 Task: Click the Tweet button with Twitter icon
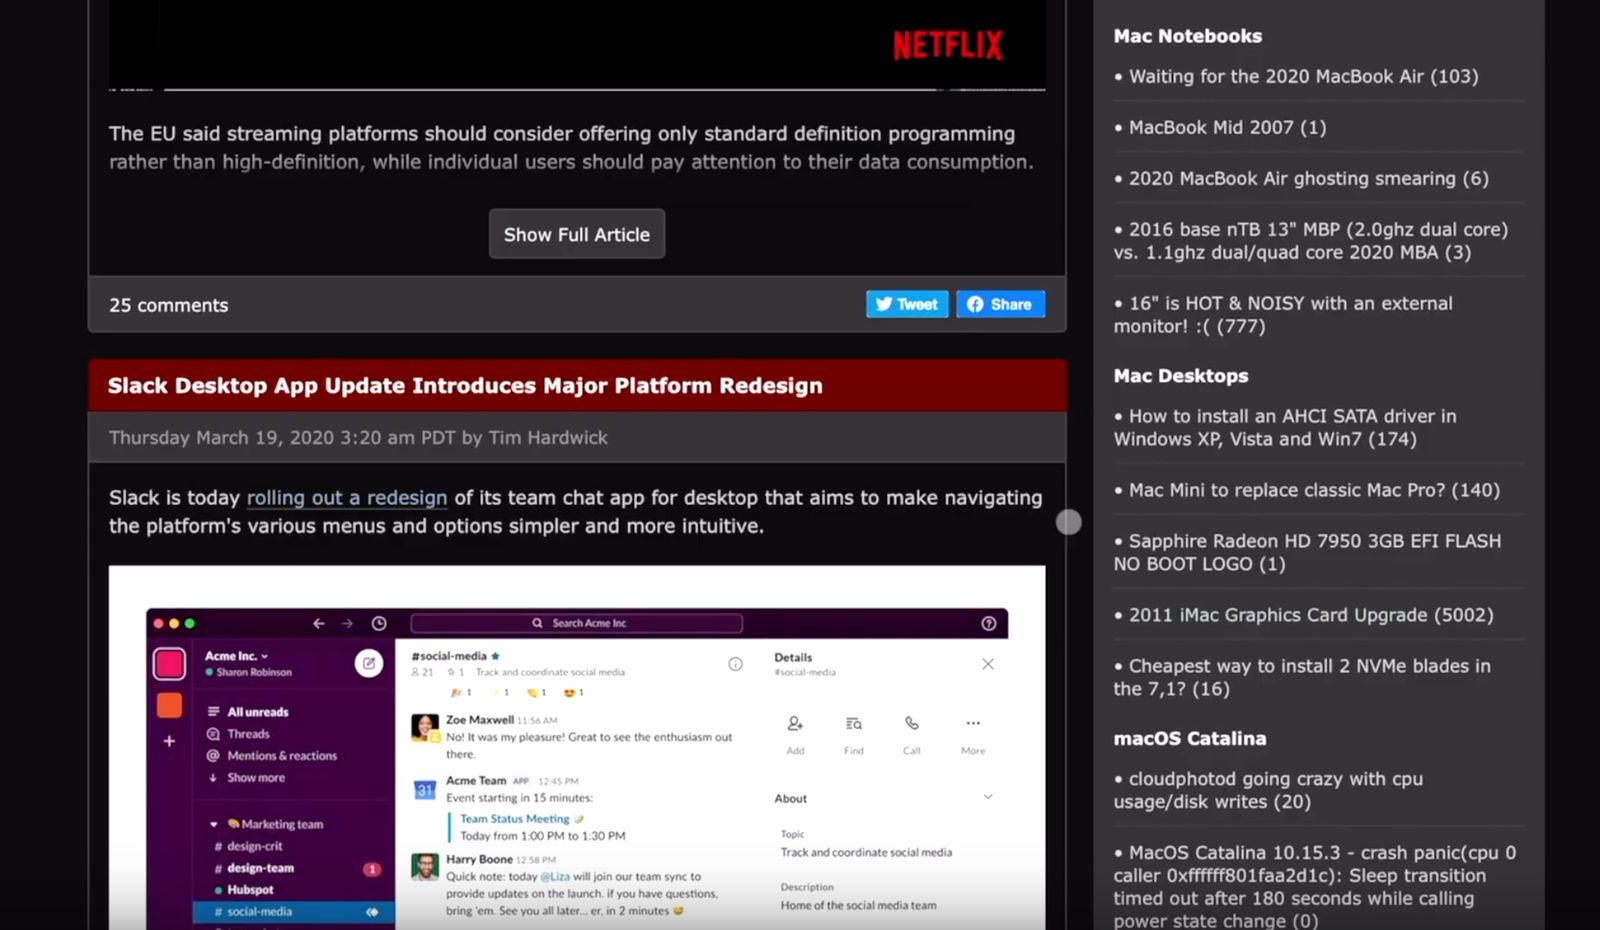[906, 304]
